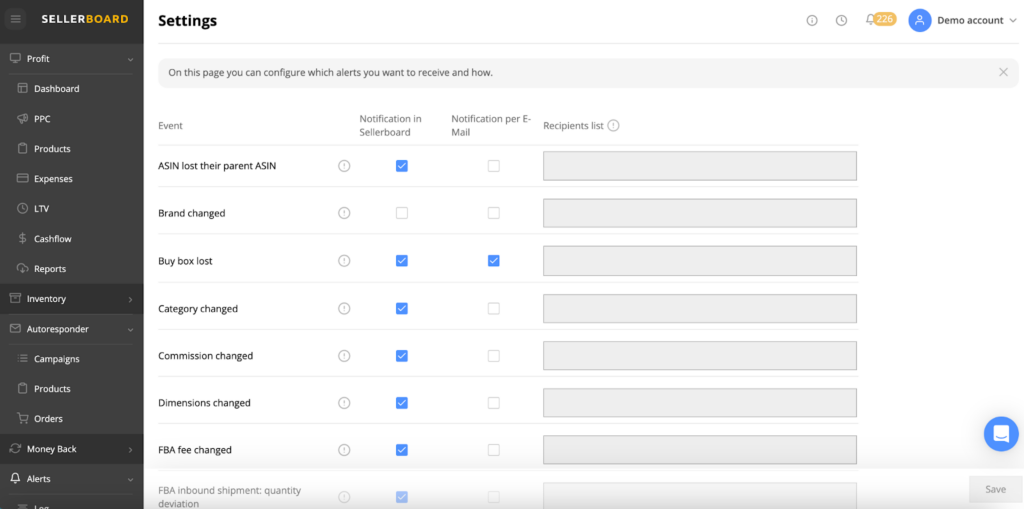Disable Sellerboard notification for Buy box lost
Image resolution: width=1024 pixels, height=509 pixels.
coord(402,261)
